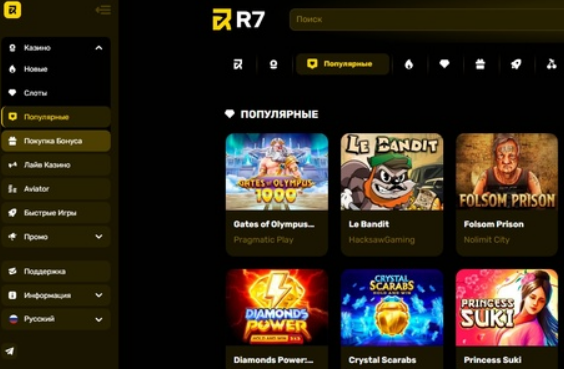This screenshot has width=564, height=369.
Task: Select Популярные in the sidebar
Action: point(56,117)
